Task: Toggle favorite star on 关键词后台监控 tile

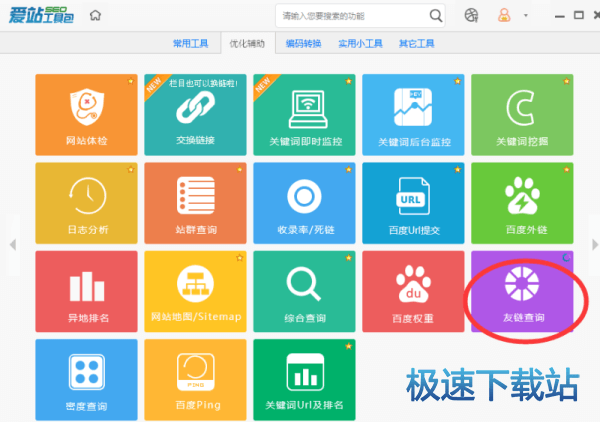Action: point(458,81)
